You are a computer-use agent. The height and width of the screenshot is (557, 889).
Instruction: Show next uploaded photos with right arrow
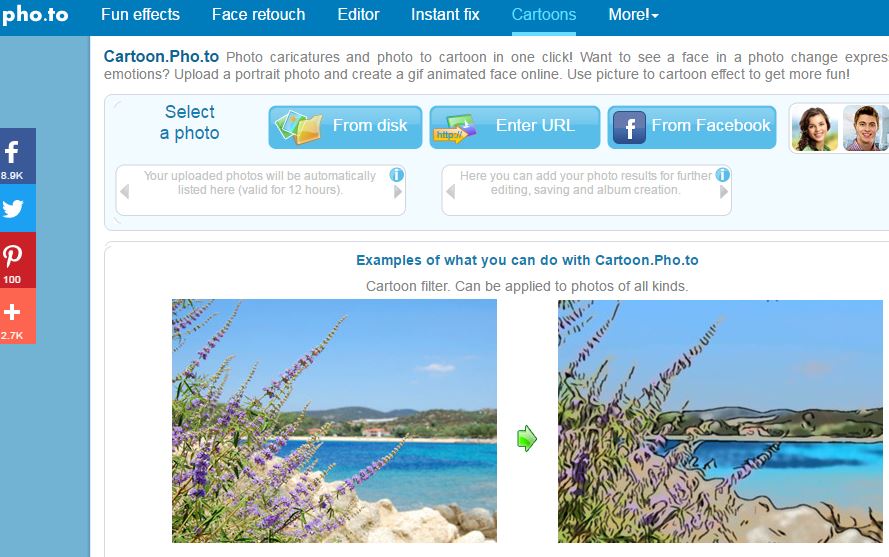click(398, 192)
